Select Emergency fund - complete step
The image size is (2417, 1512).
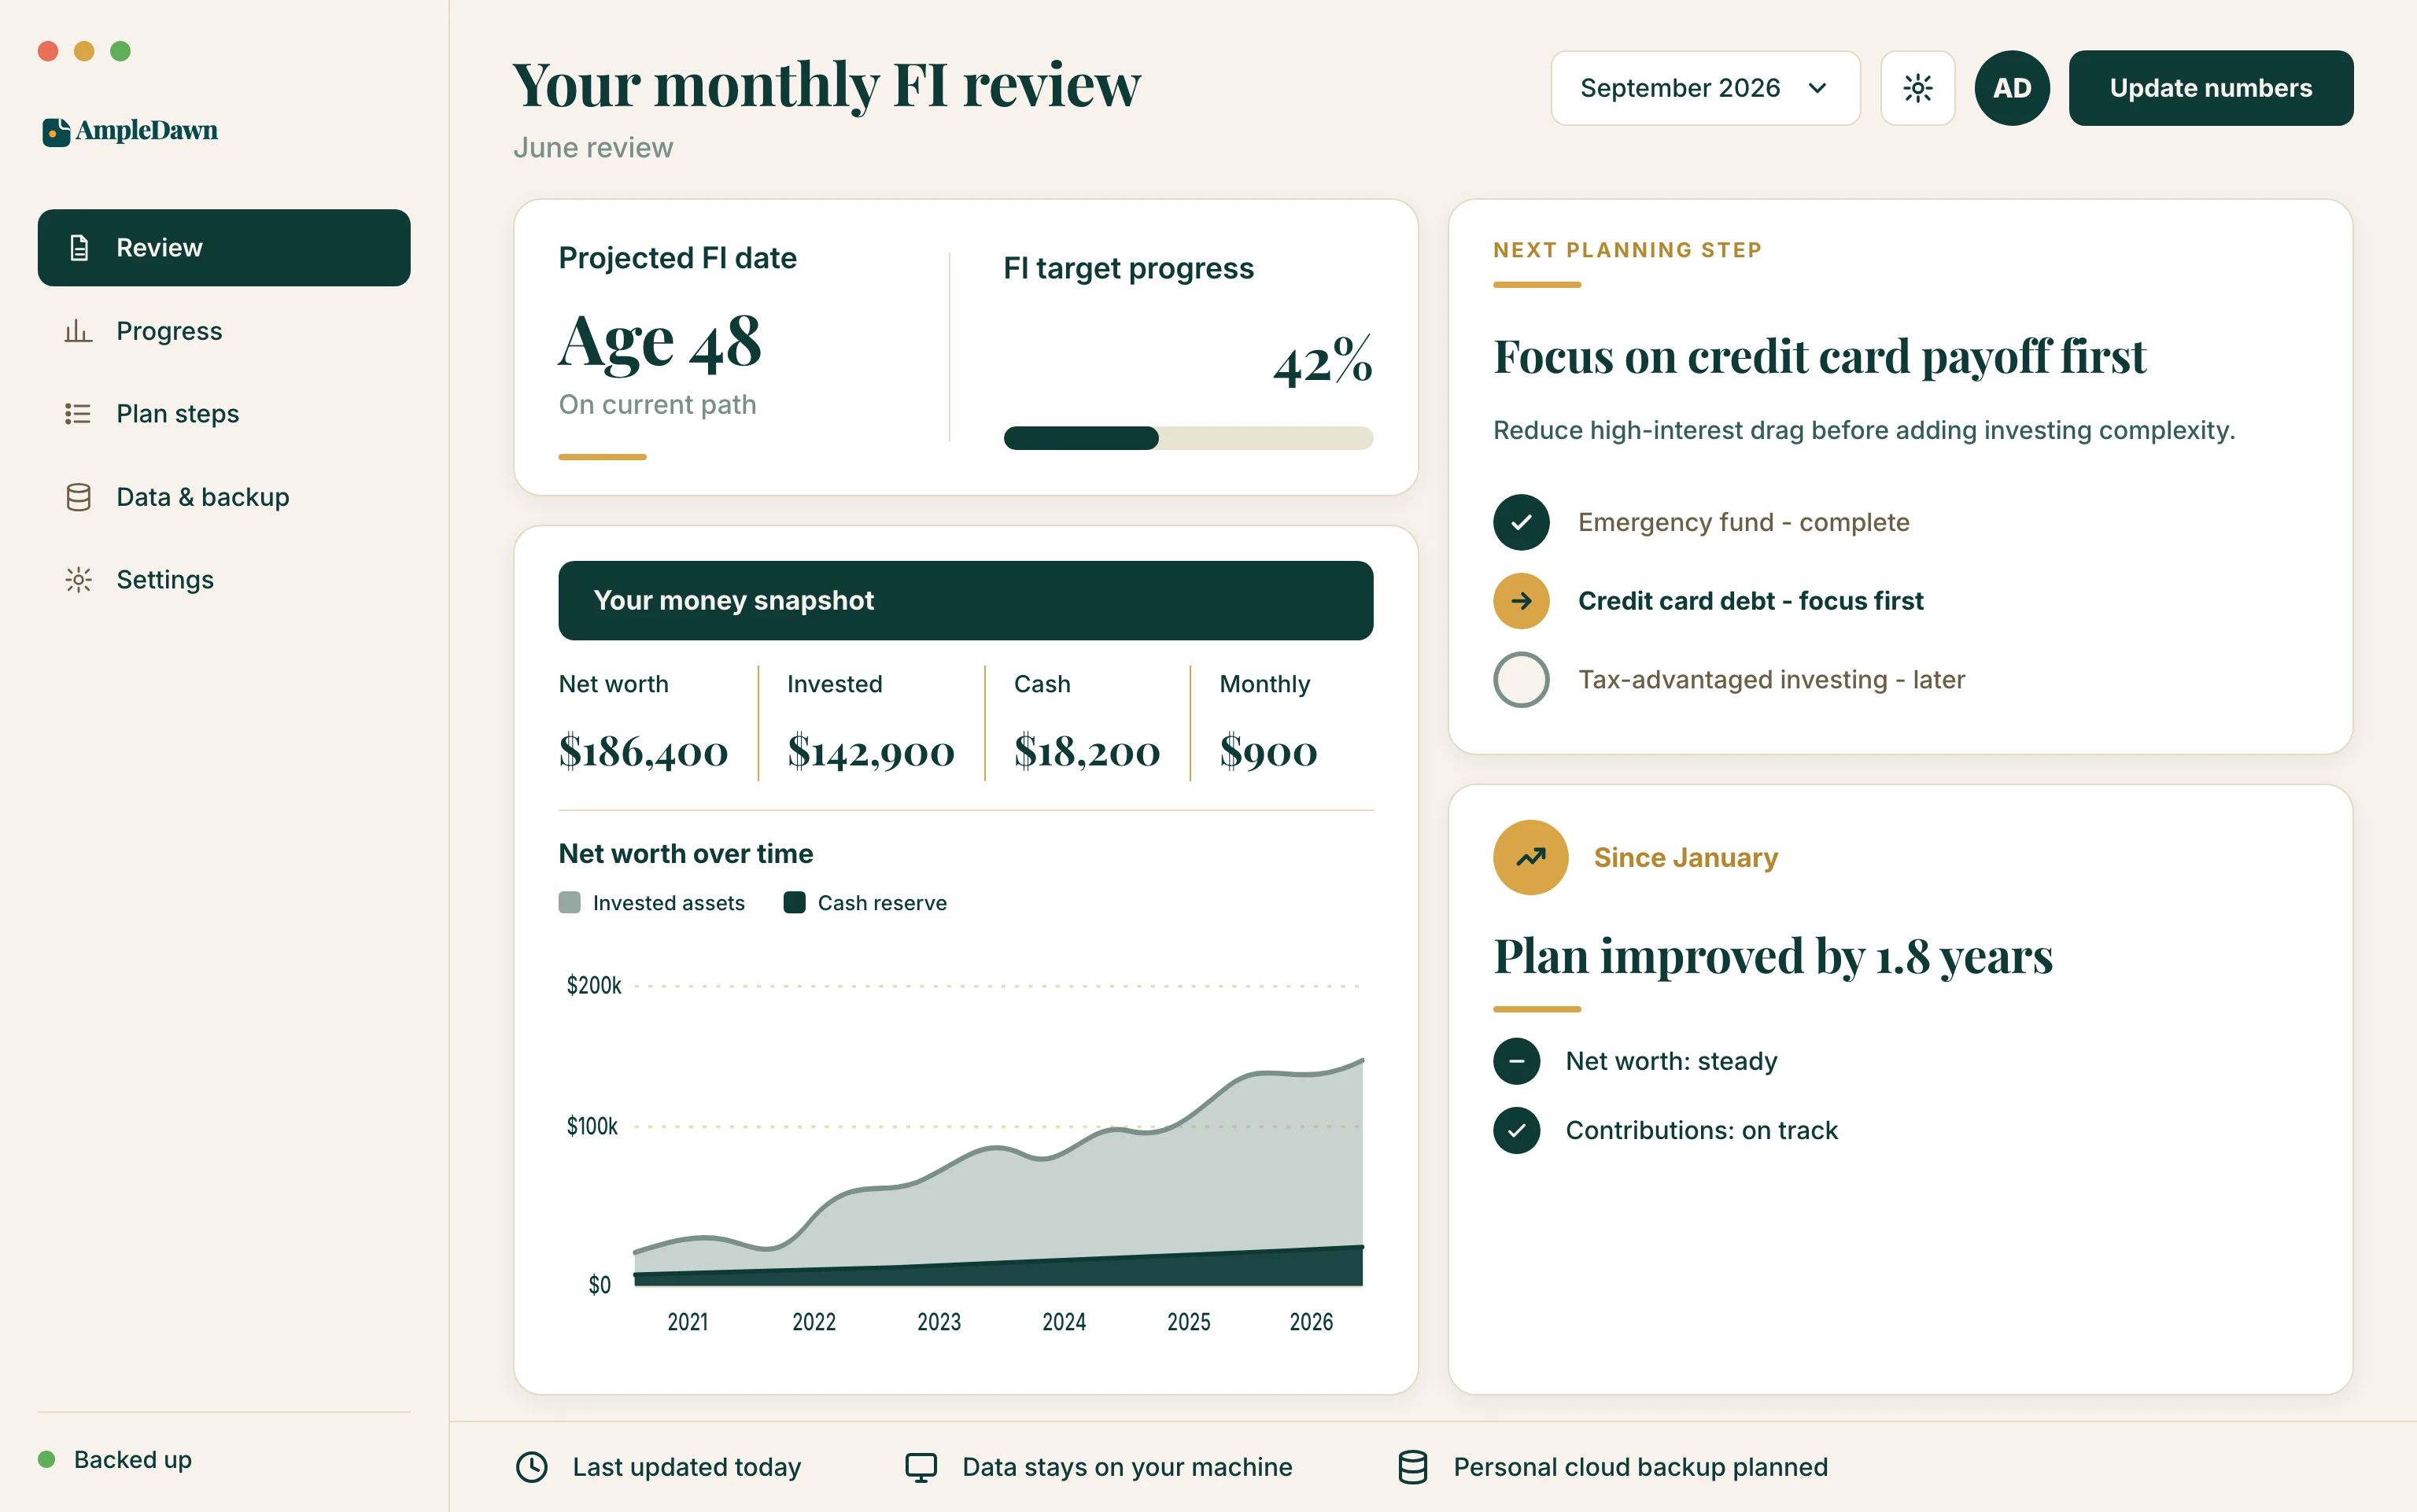1743,522
